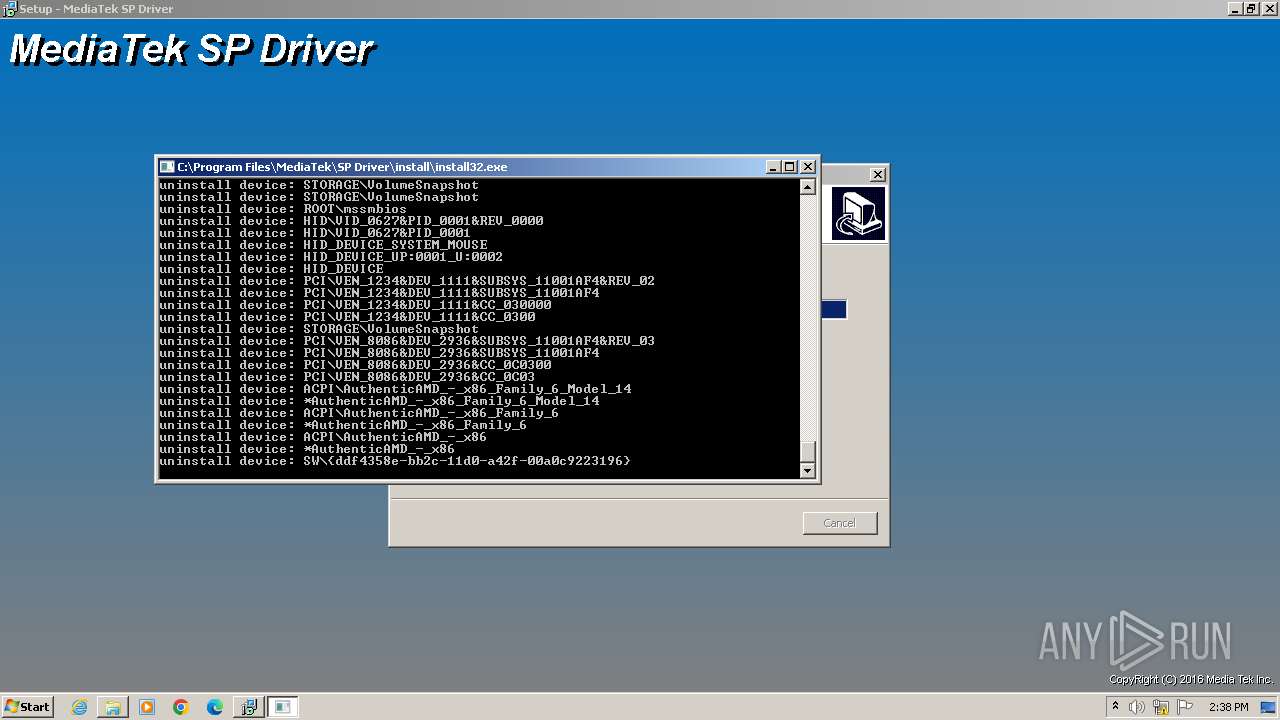Click the PCI\VEN_8086&DEV_2936&CC_0C03 line

pyautogui.click(x=347, y=377)
